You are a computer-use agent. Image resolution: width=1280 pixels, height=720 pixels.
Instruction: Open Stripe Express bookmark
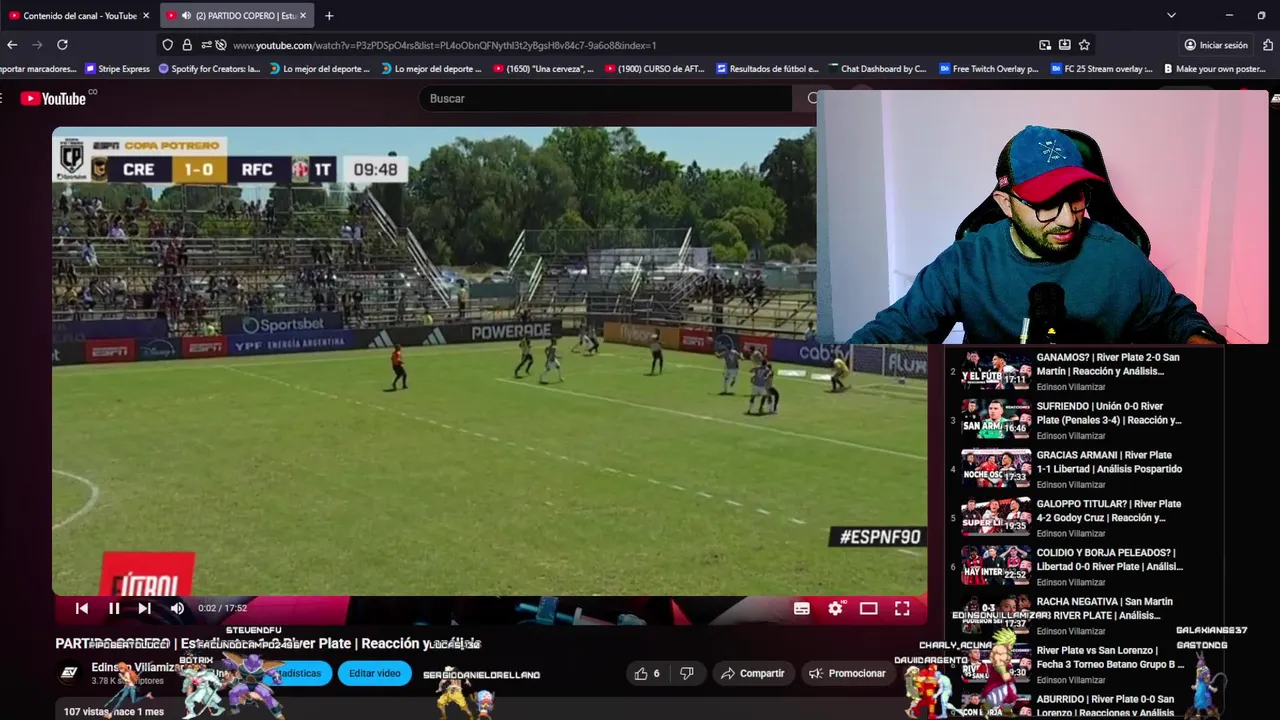click(x=118, y=69)
